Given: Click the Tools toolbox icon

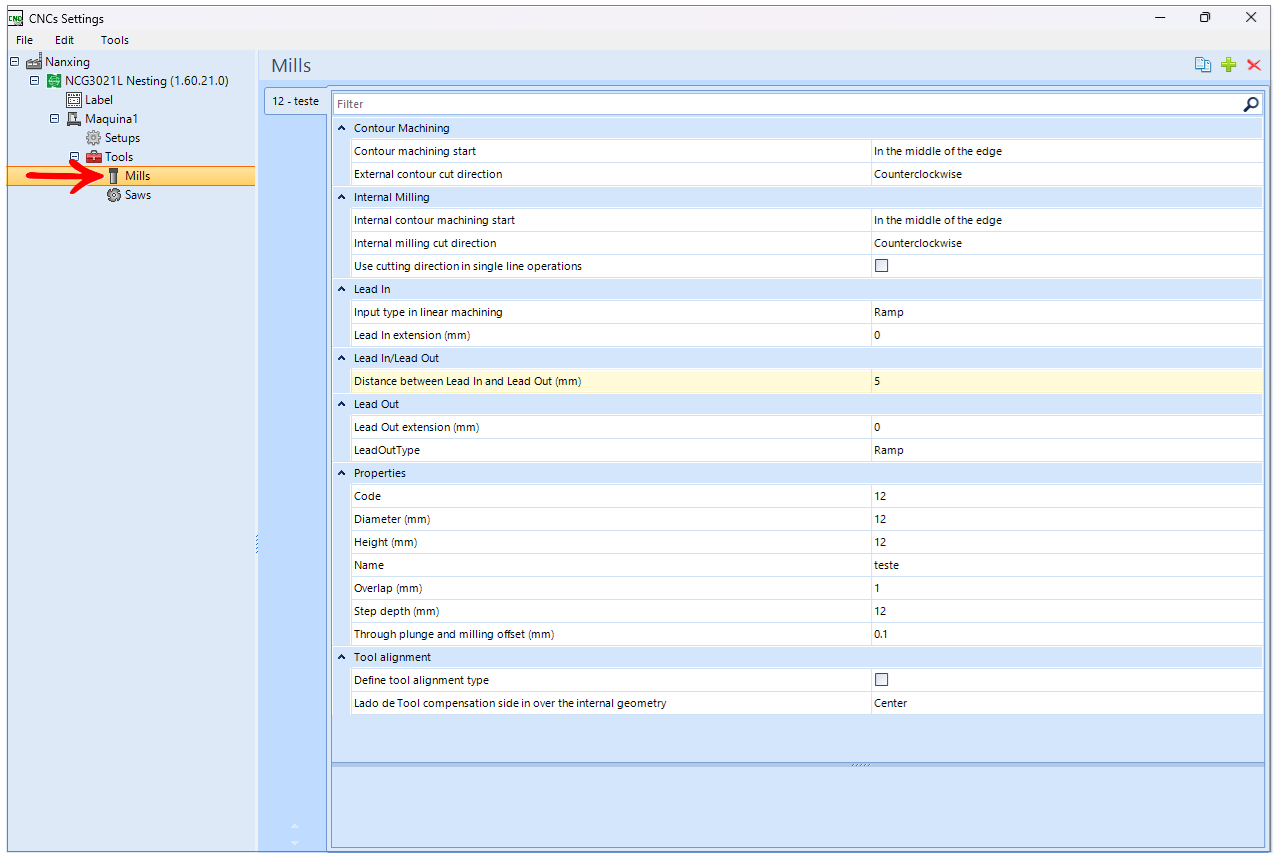Looking at the screenshot, I should [x=94, y=157].
